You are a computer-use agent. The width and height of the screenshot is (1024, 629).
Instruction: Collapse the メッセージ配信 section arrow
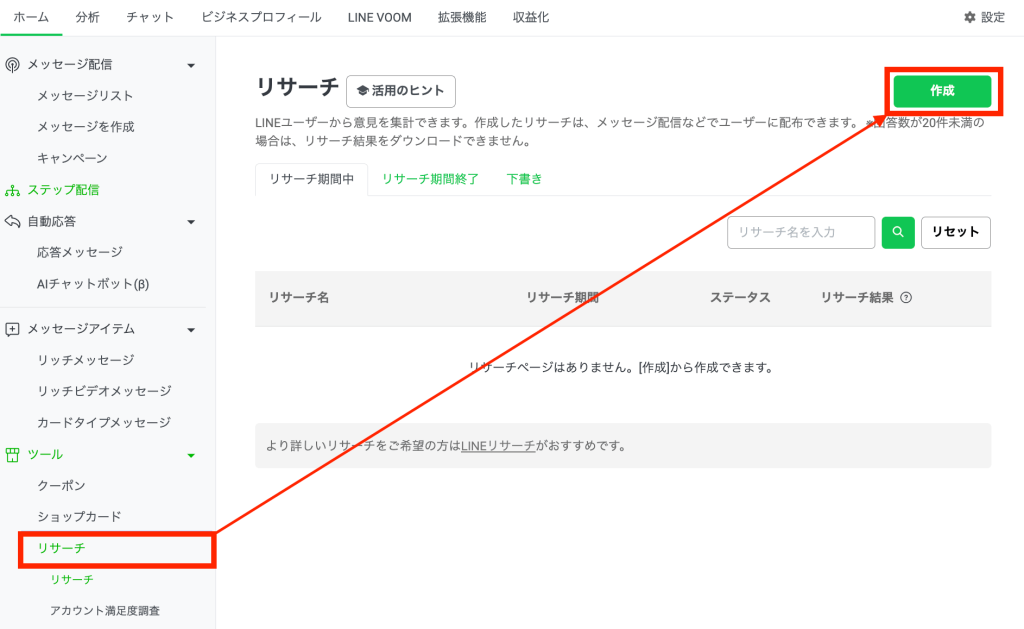191,65
